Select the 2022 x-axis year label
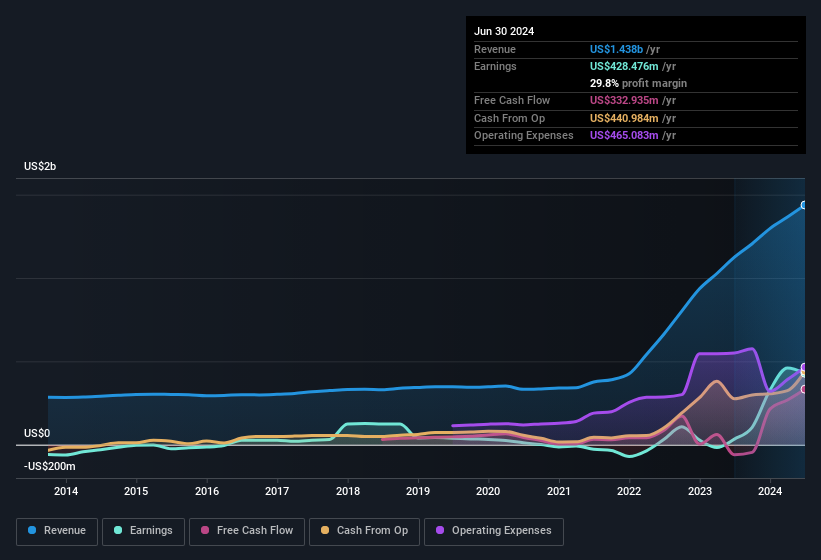The image size is (821, 560). pos(629,491)
